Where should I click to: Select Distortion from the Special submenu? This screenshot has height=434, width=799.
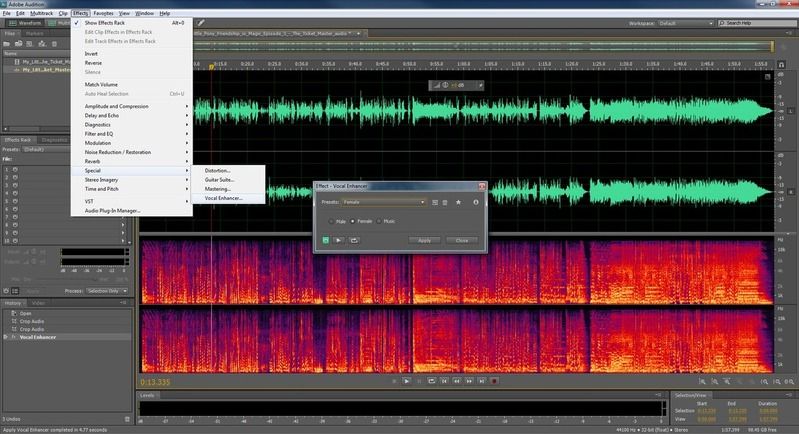(228, 171)
